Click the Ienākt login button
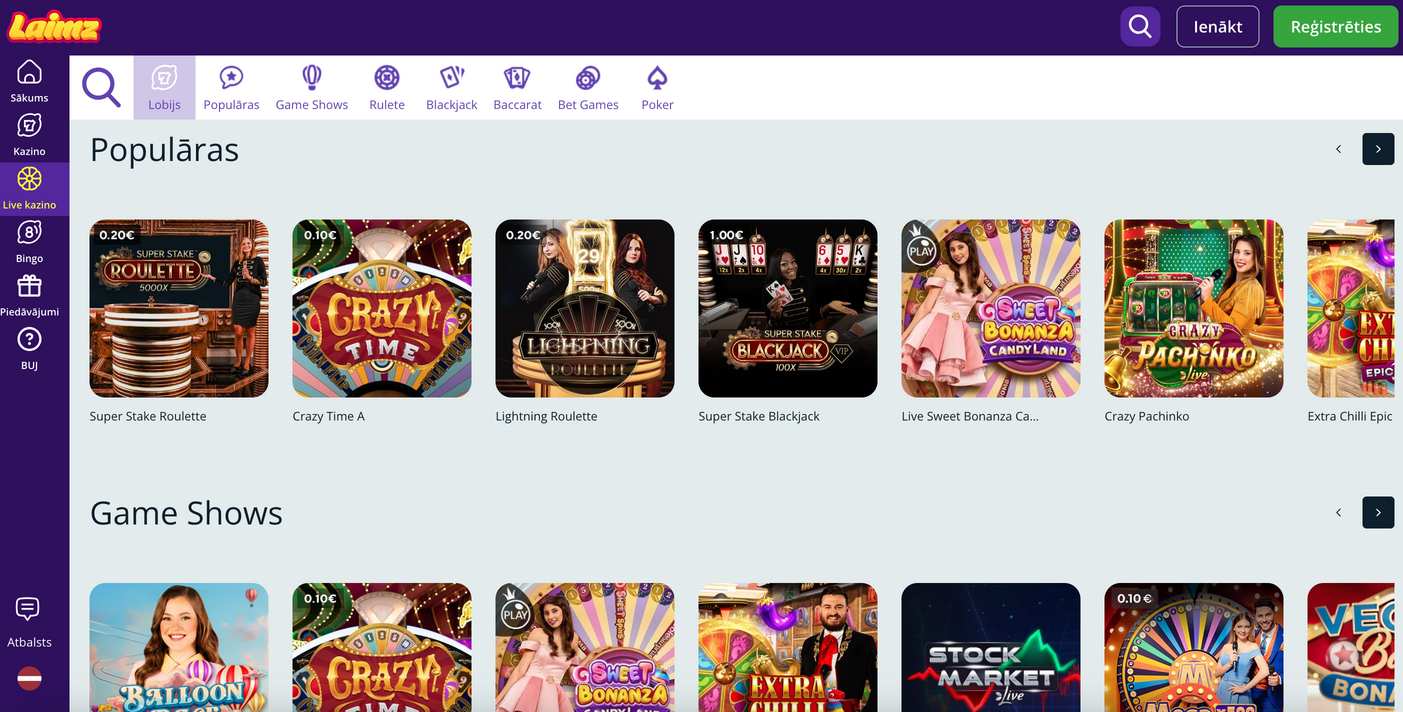This screenshot has height=712, width=1403. coord(1217,27)
